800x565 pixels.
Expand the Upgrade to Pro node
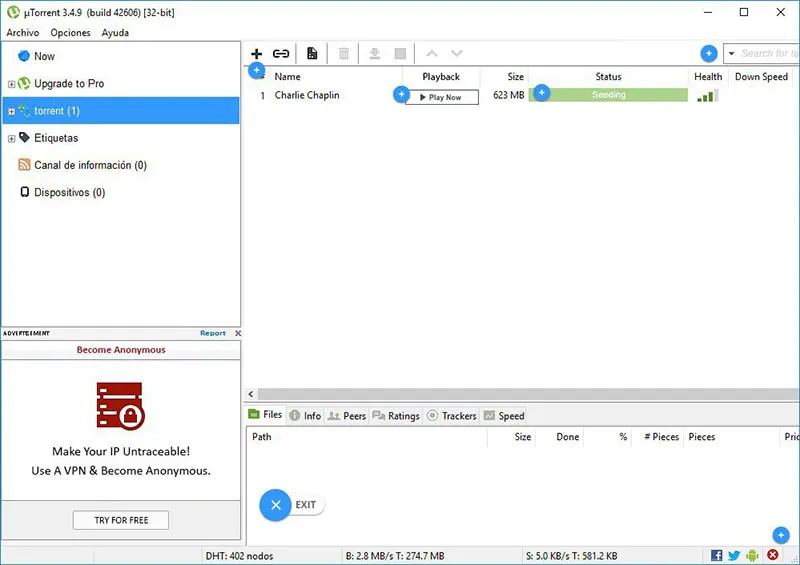point(11,84)
